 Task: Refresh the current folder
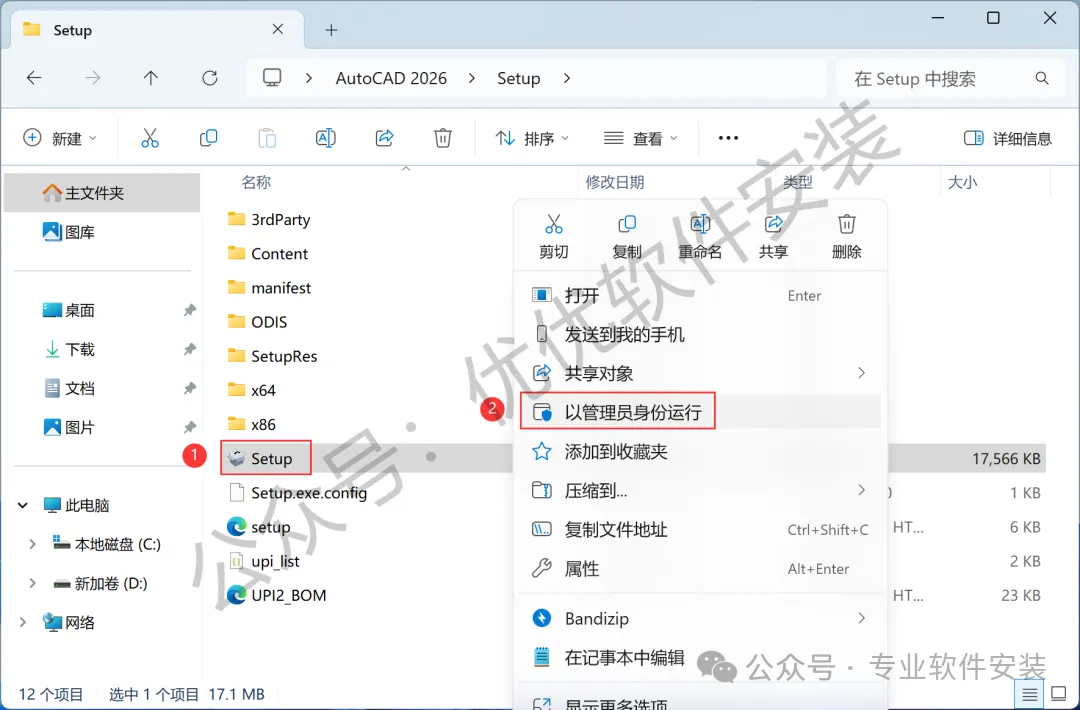[209, 78]
